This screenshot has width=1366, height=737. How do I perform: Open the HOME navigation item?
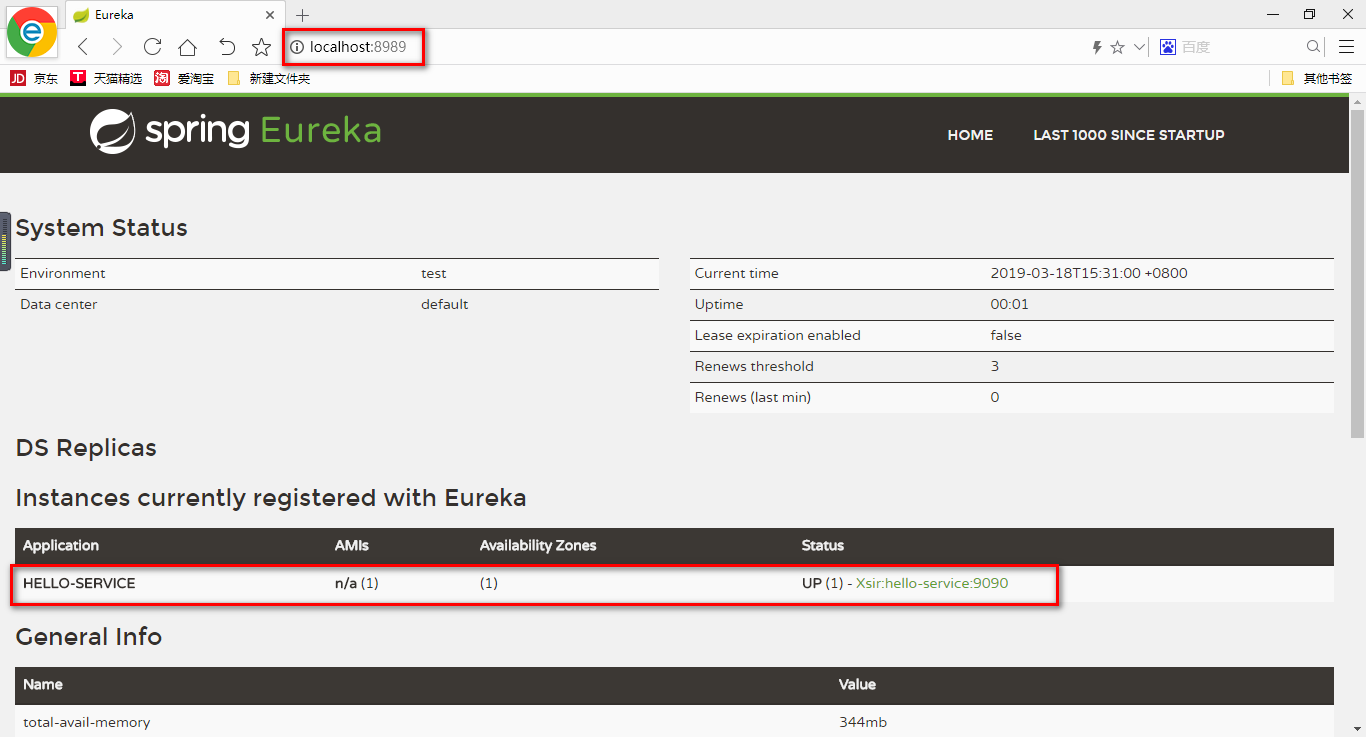point(970,135)
